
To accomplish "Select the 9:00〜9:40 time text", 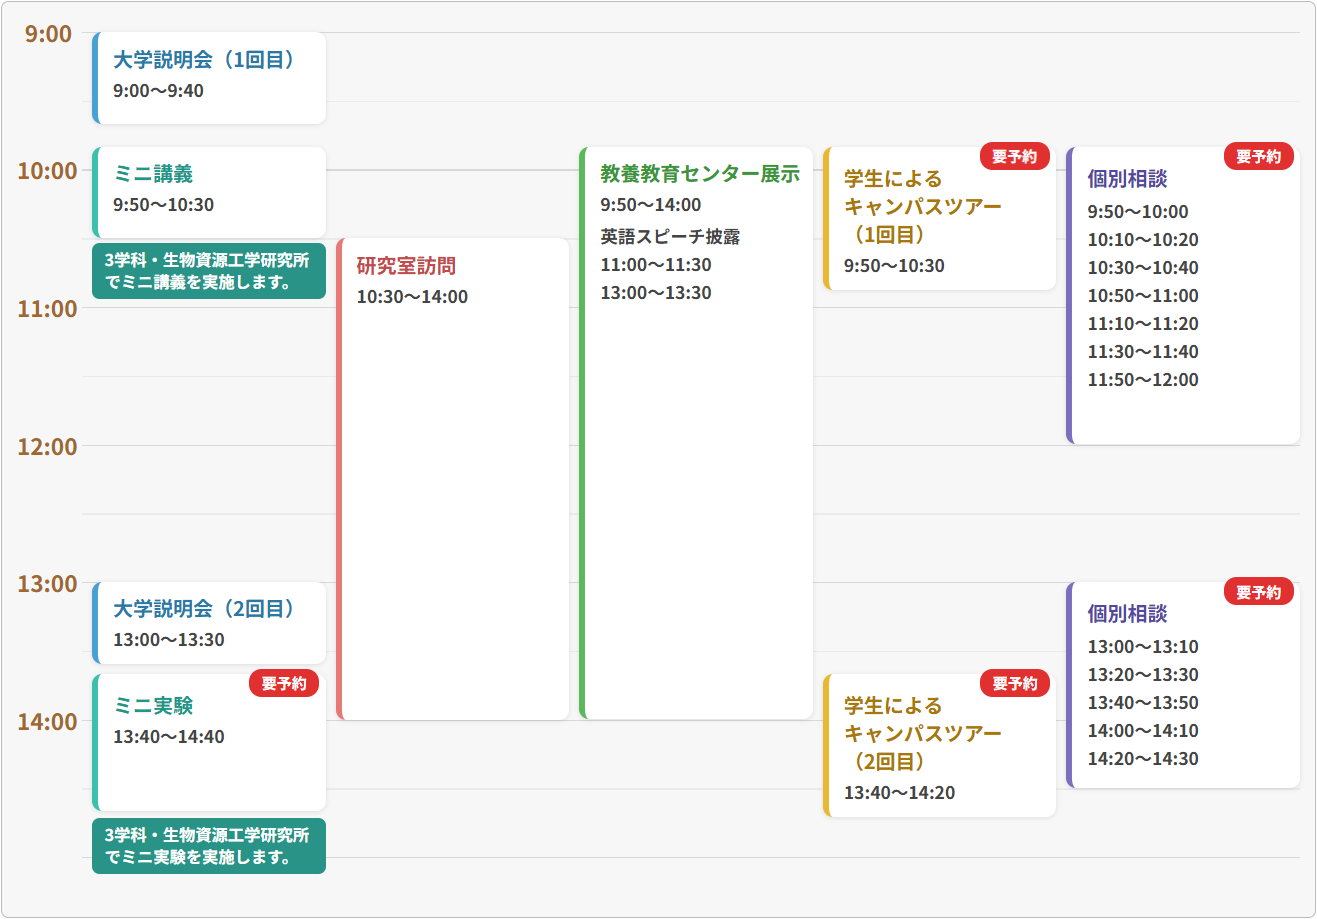I will click(158, 91).
